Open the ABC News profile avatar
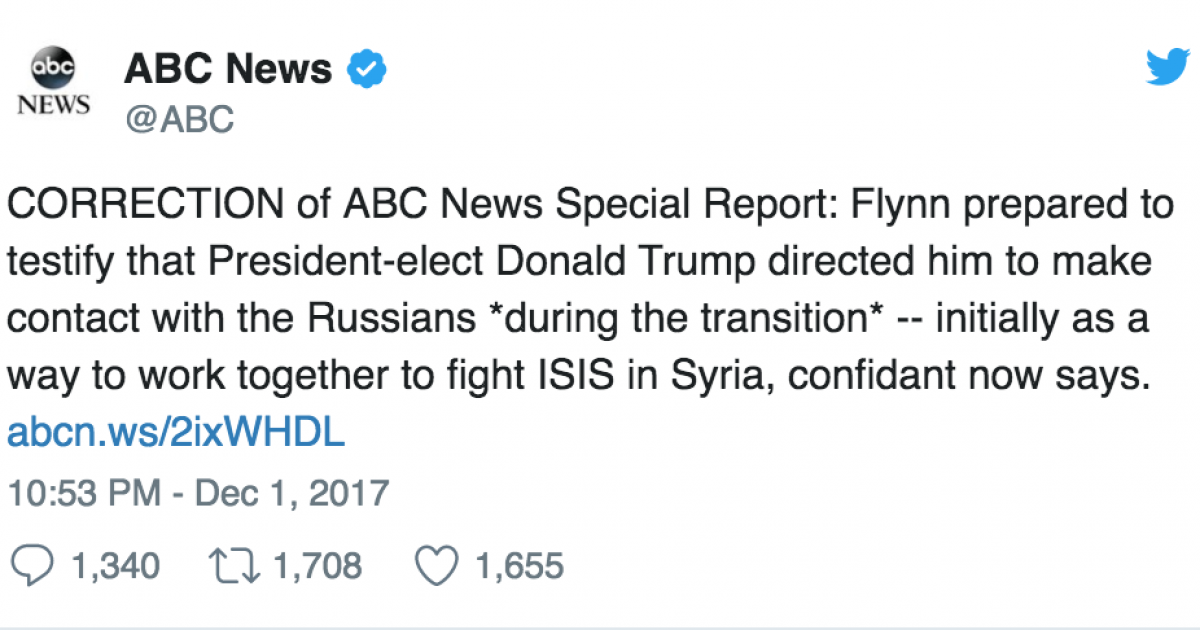 (x=53, y=79)
